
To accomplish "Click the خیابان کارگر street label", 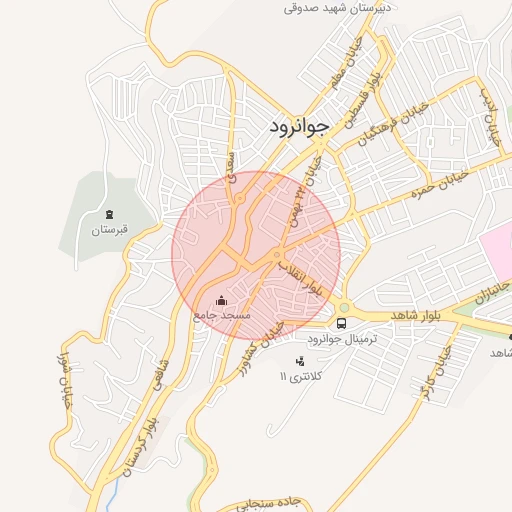I will [437, 373].
